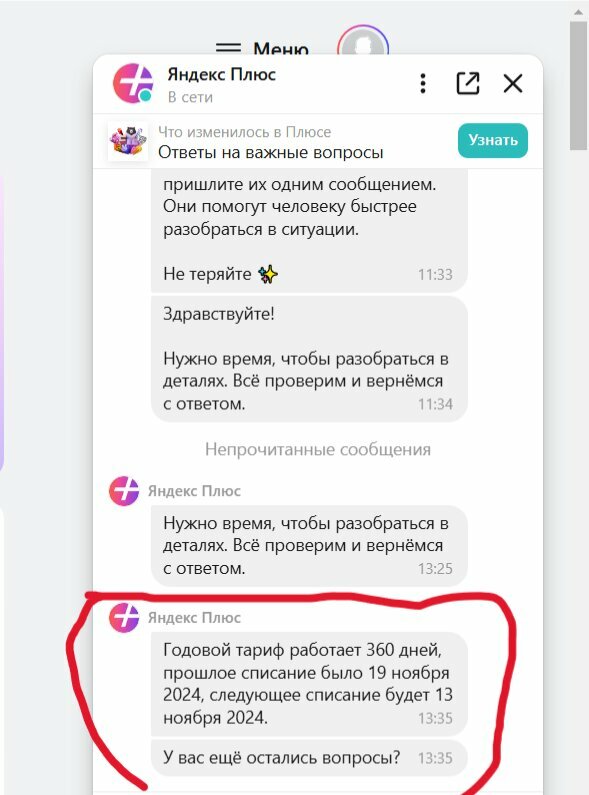Viewport: 589px width, 795px height.
Task: Click the Здравствуйте message bubble
Action: click(309, 359)
